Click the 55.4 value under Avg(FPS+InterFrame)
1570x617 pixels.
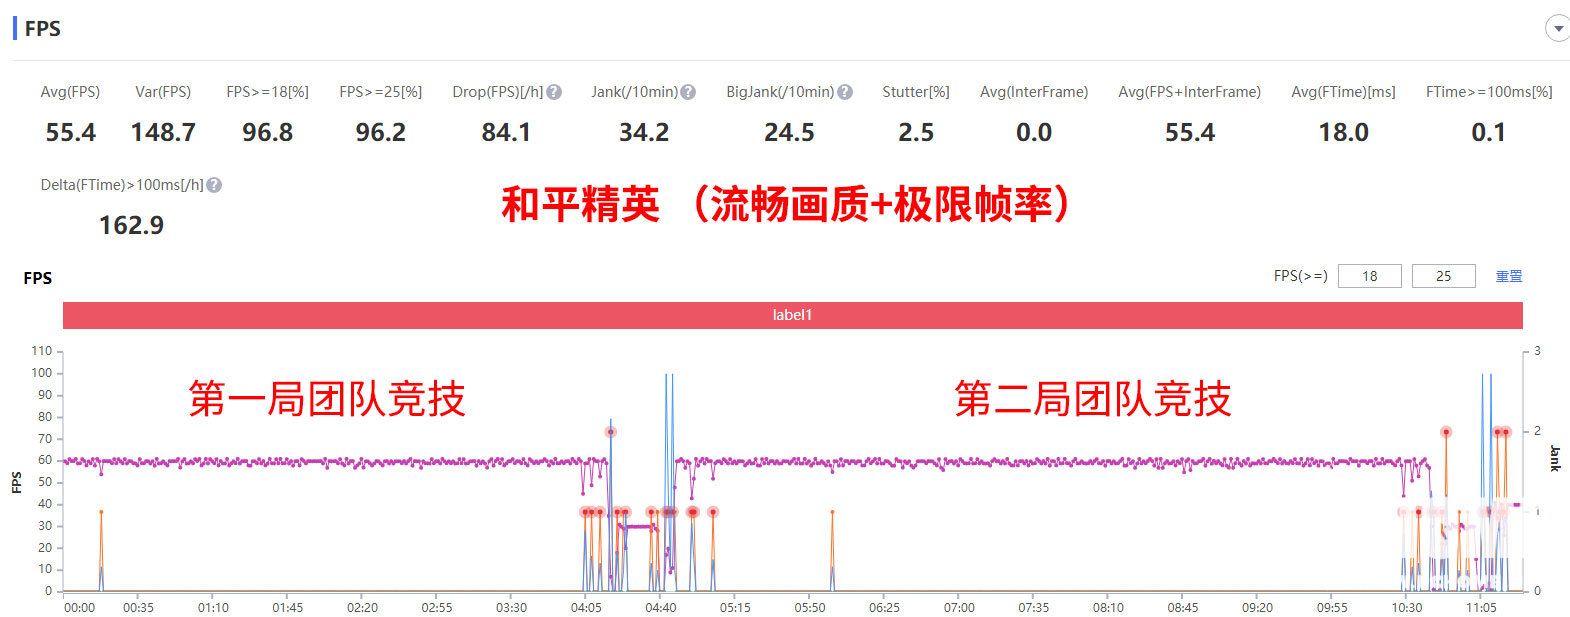(1189, 133)
